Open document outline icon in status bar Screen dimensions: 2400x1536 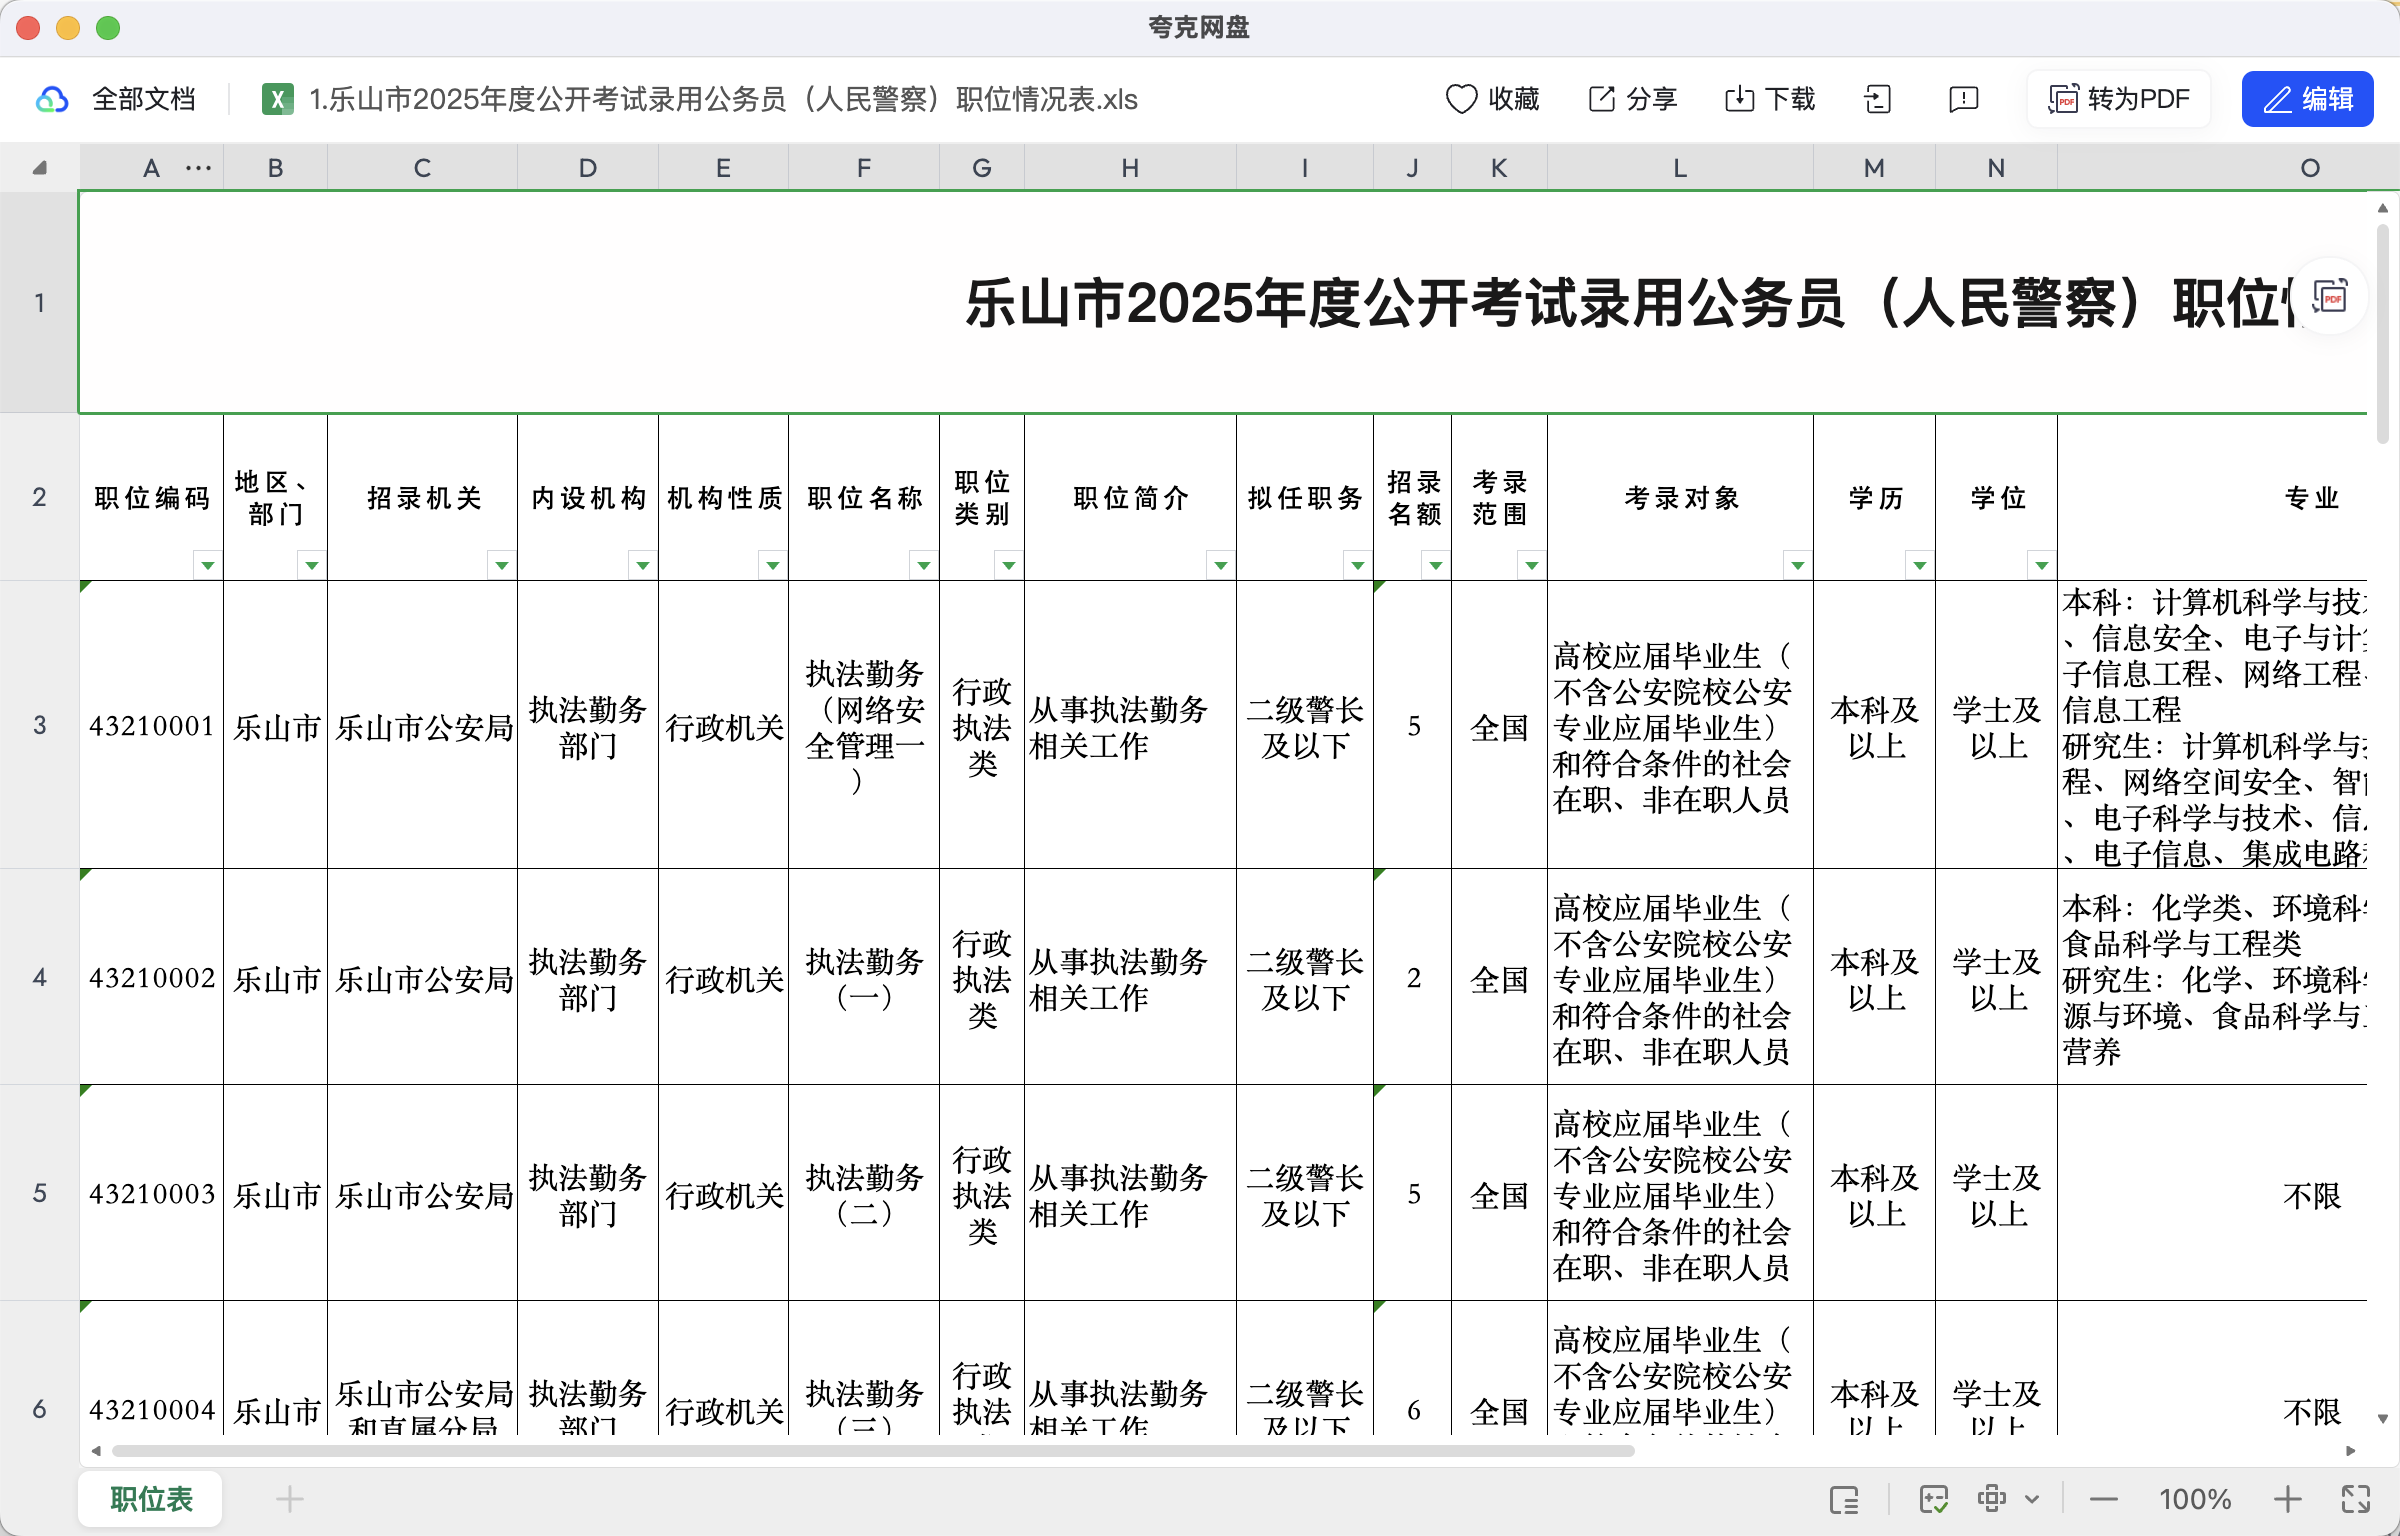click(x=1844, y=1499)
